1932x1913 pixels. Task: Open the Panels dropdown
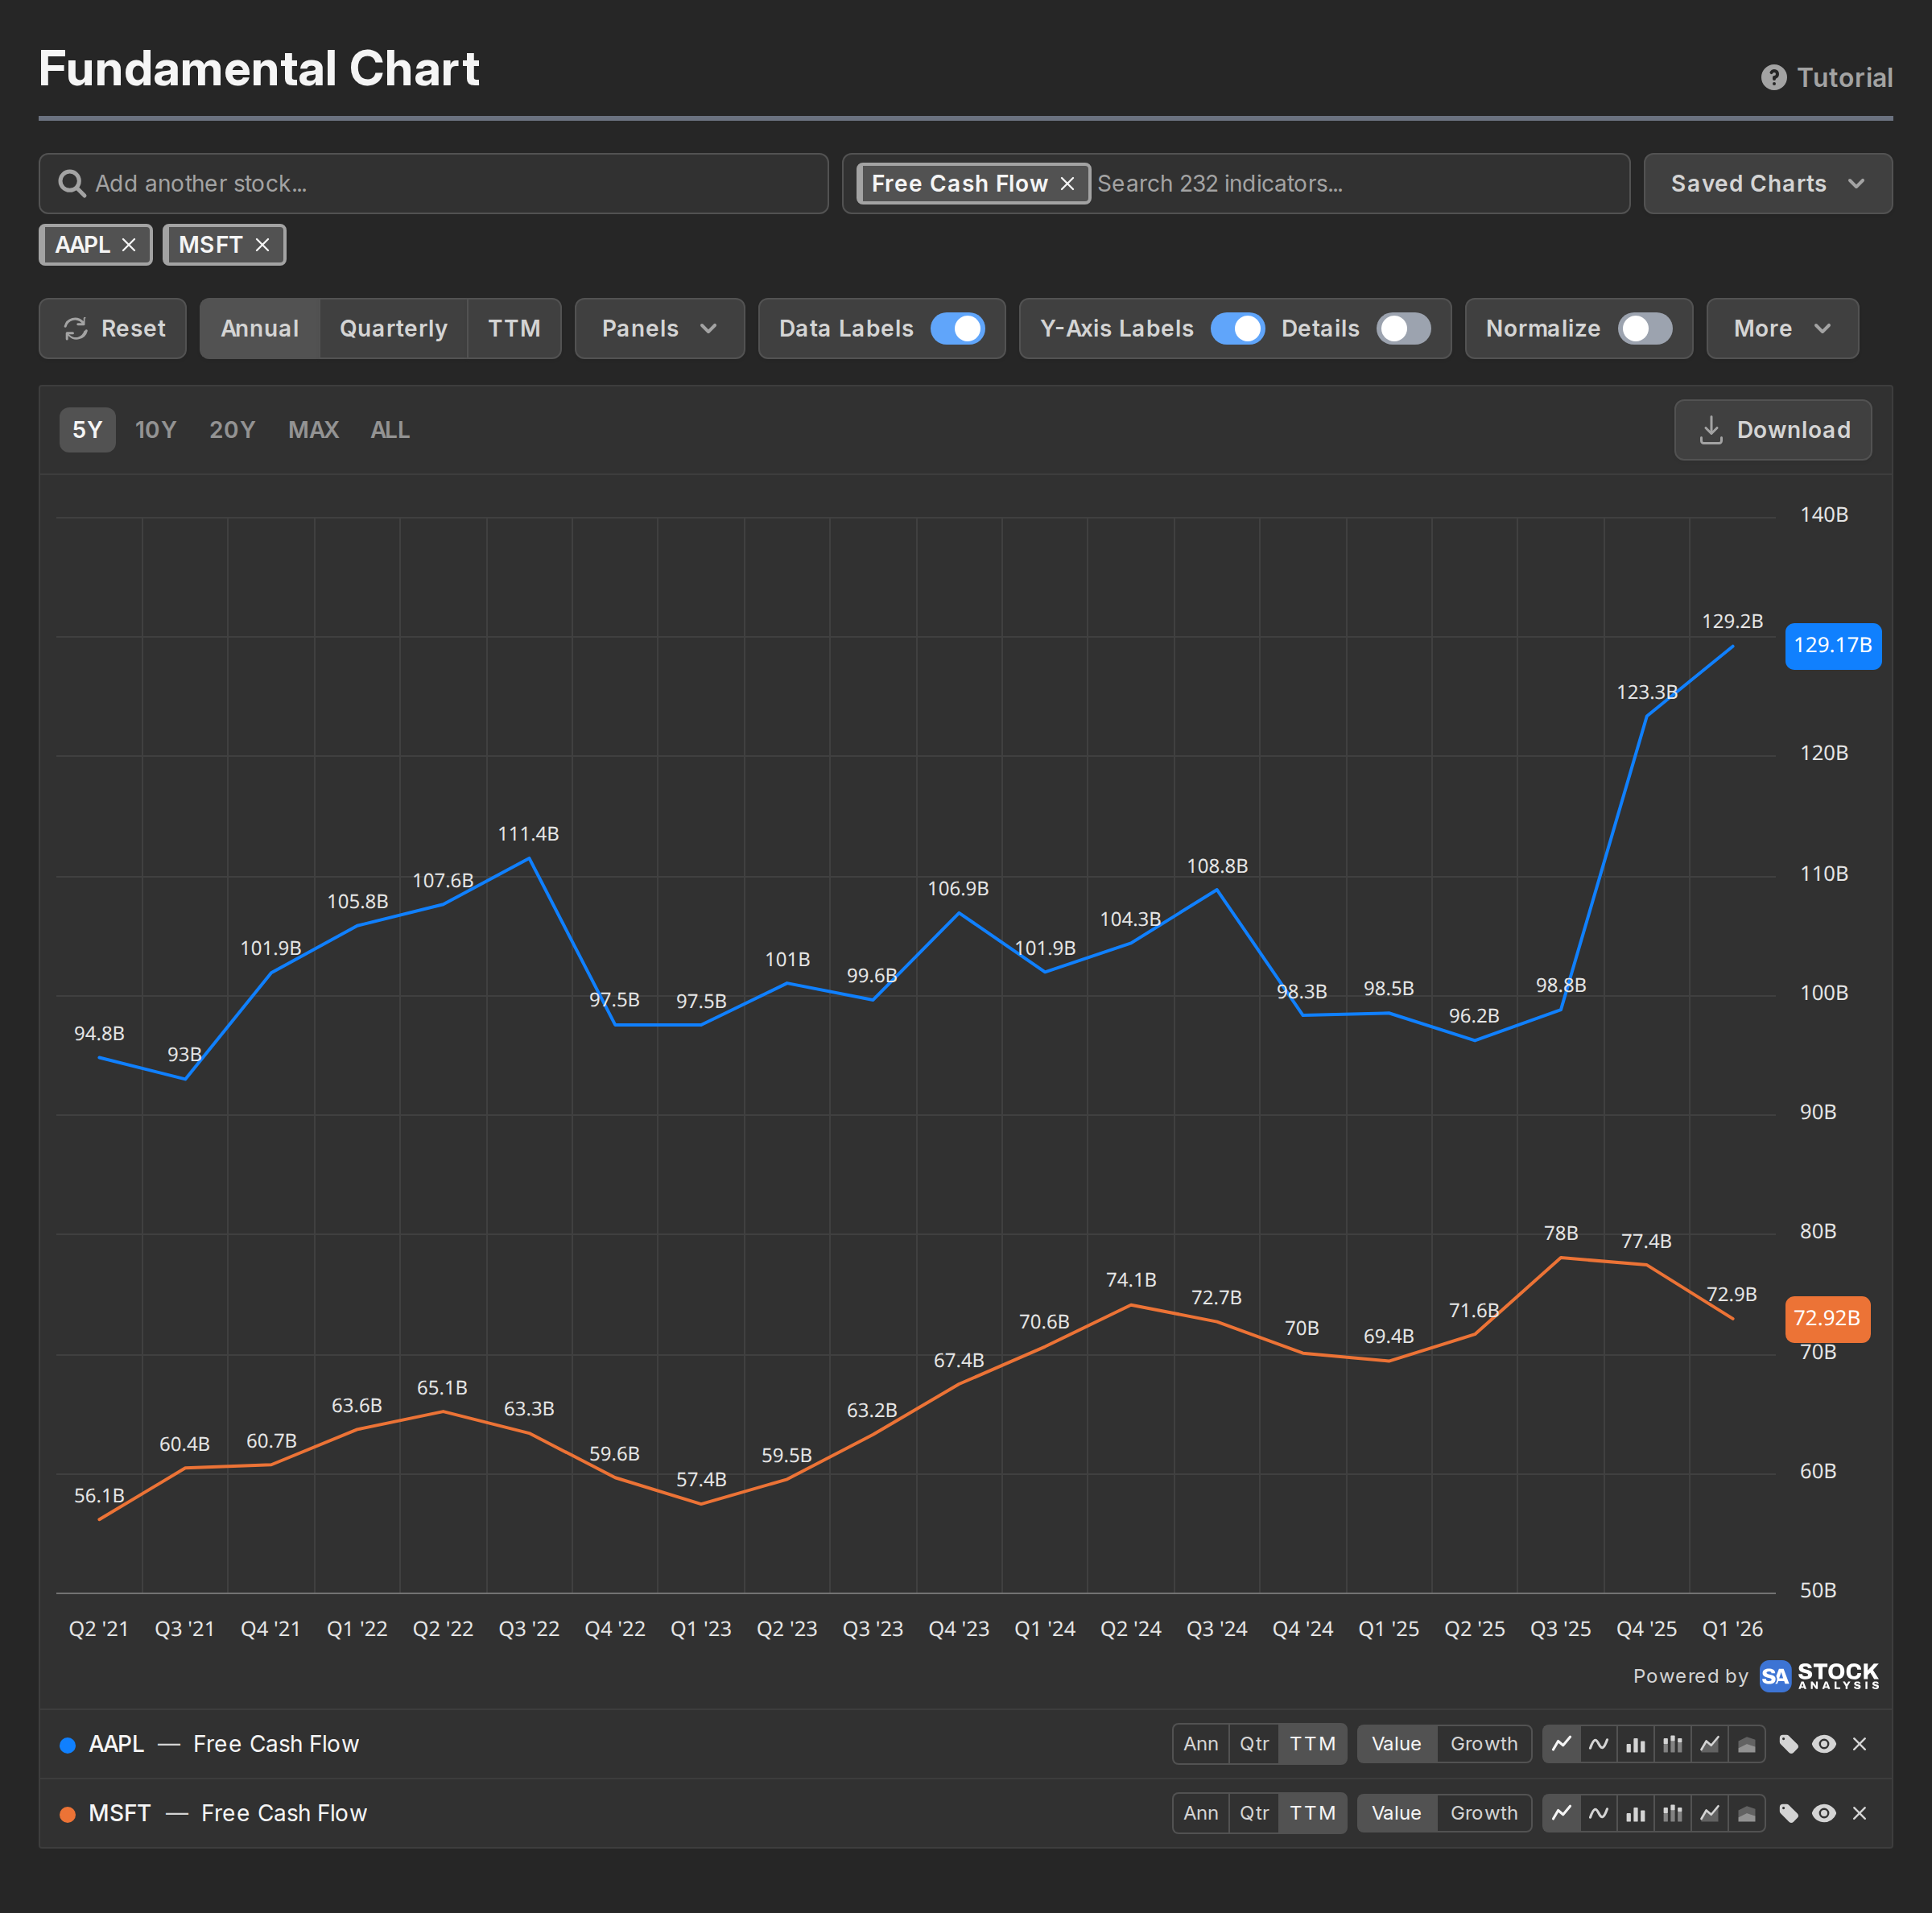(659, 329)
